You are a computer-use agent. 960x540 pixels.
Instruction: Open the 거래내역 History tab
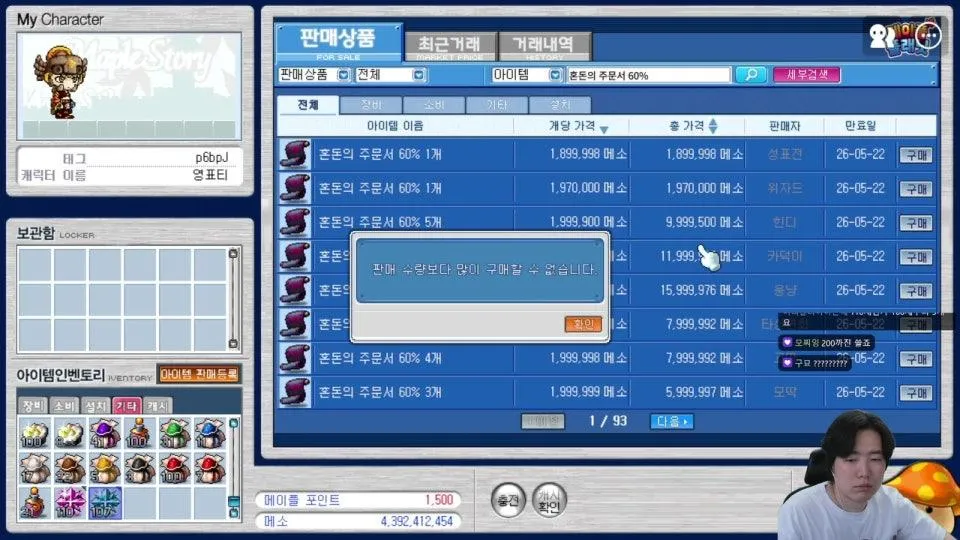[x=544, y=47]
